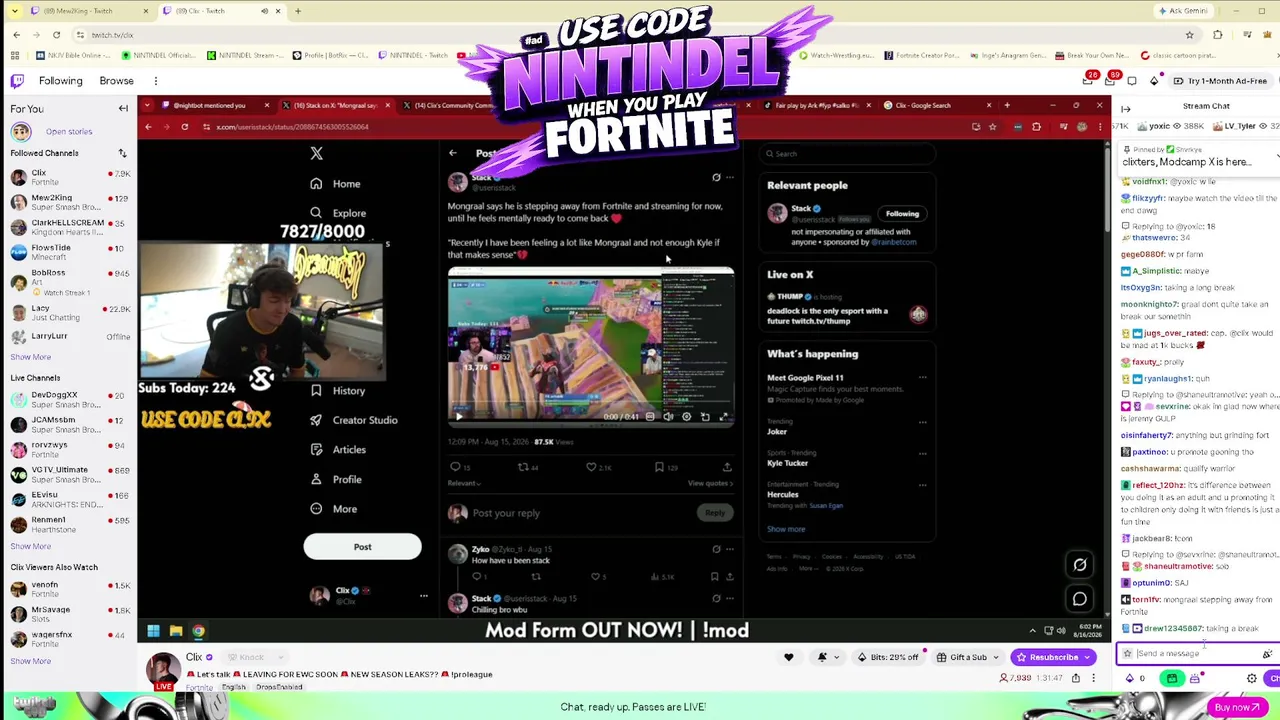
Task: Click Try 1-Month Ad-Free button
Action: coord(1221,81)
